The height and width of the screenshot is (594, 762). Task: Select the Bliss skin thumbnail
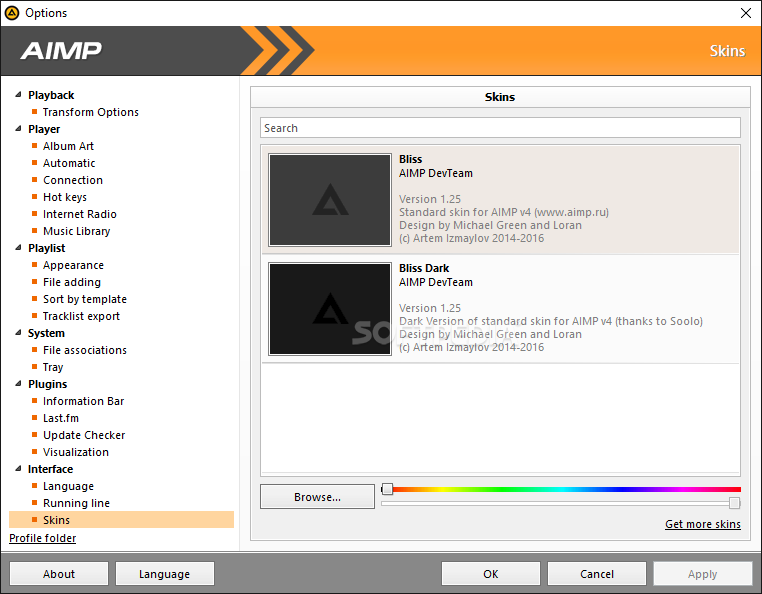point(330,200)
